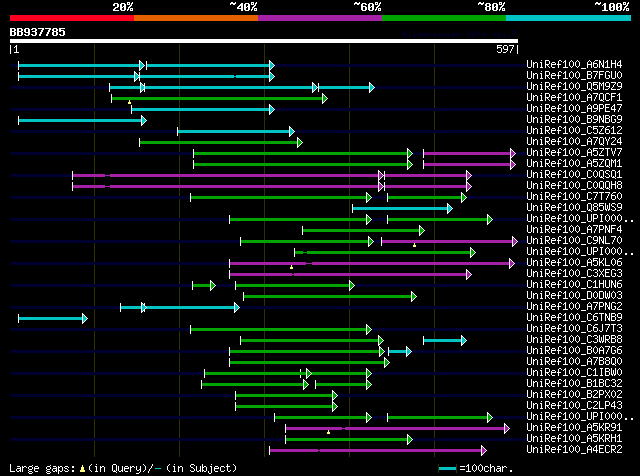Open hit UniRef100_A6N1H4

pos(574,65)
